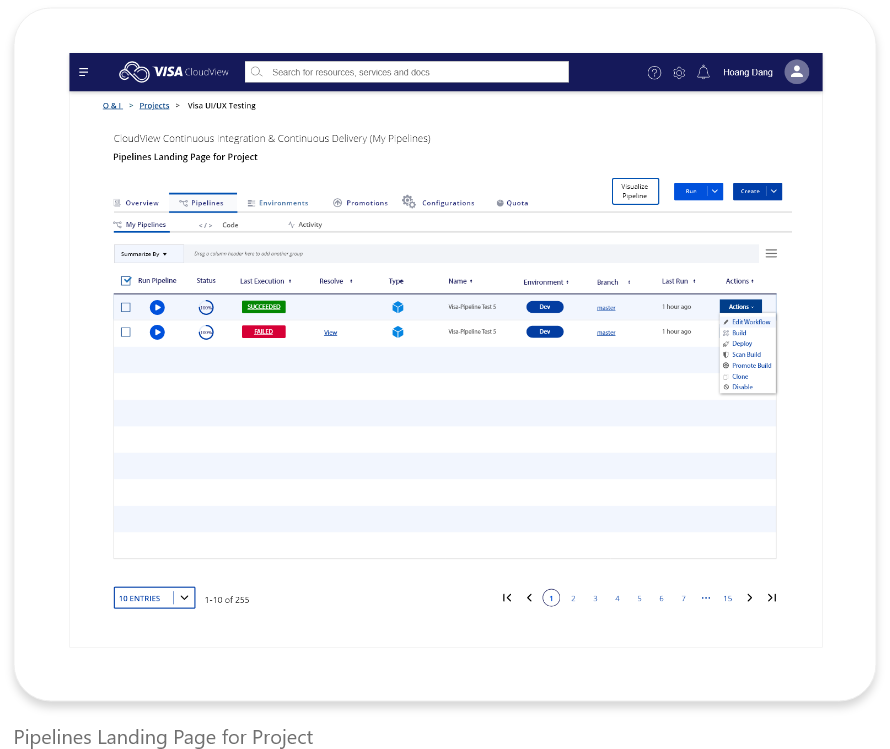This screenshot has width=890, height=749.
Task: Check the box for the succeeded pipeline row
Action: (126, 308)
